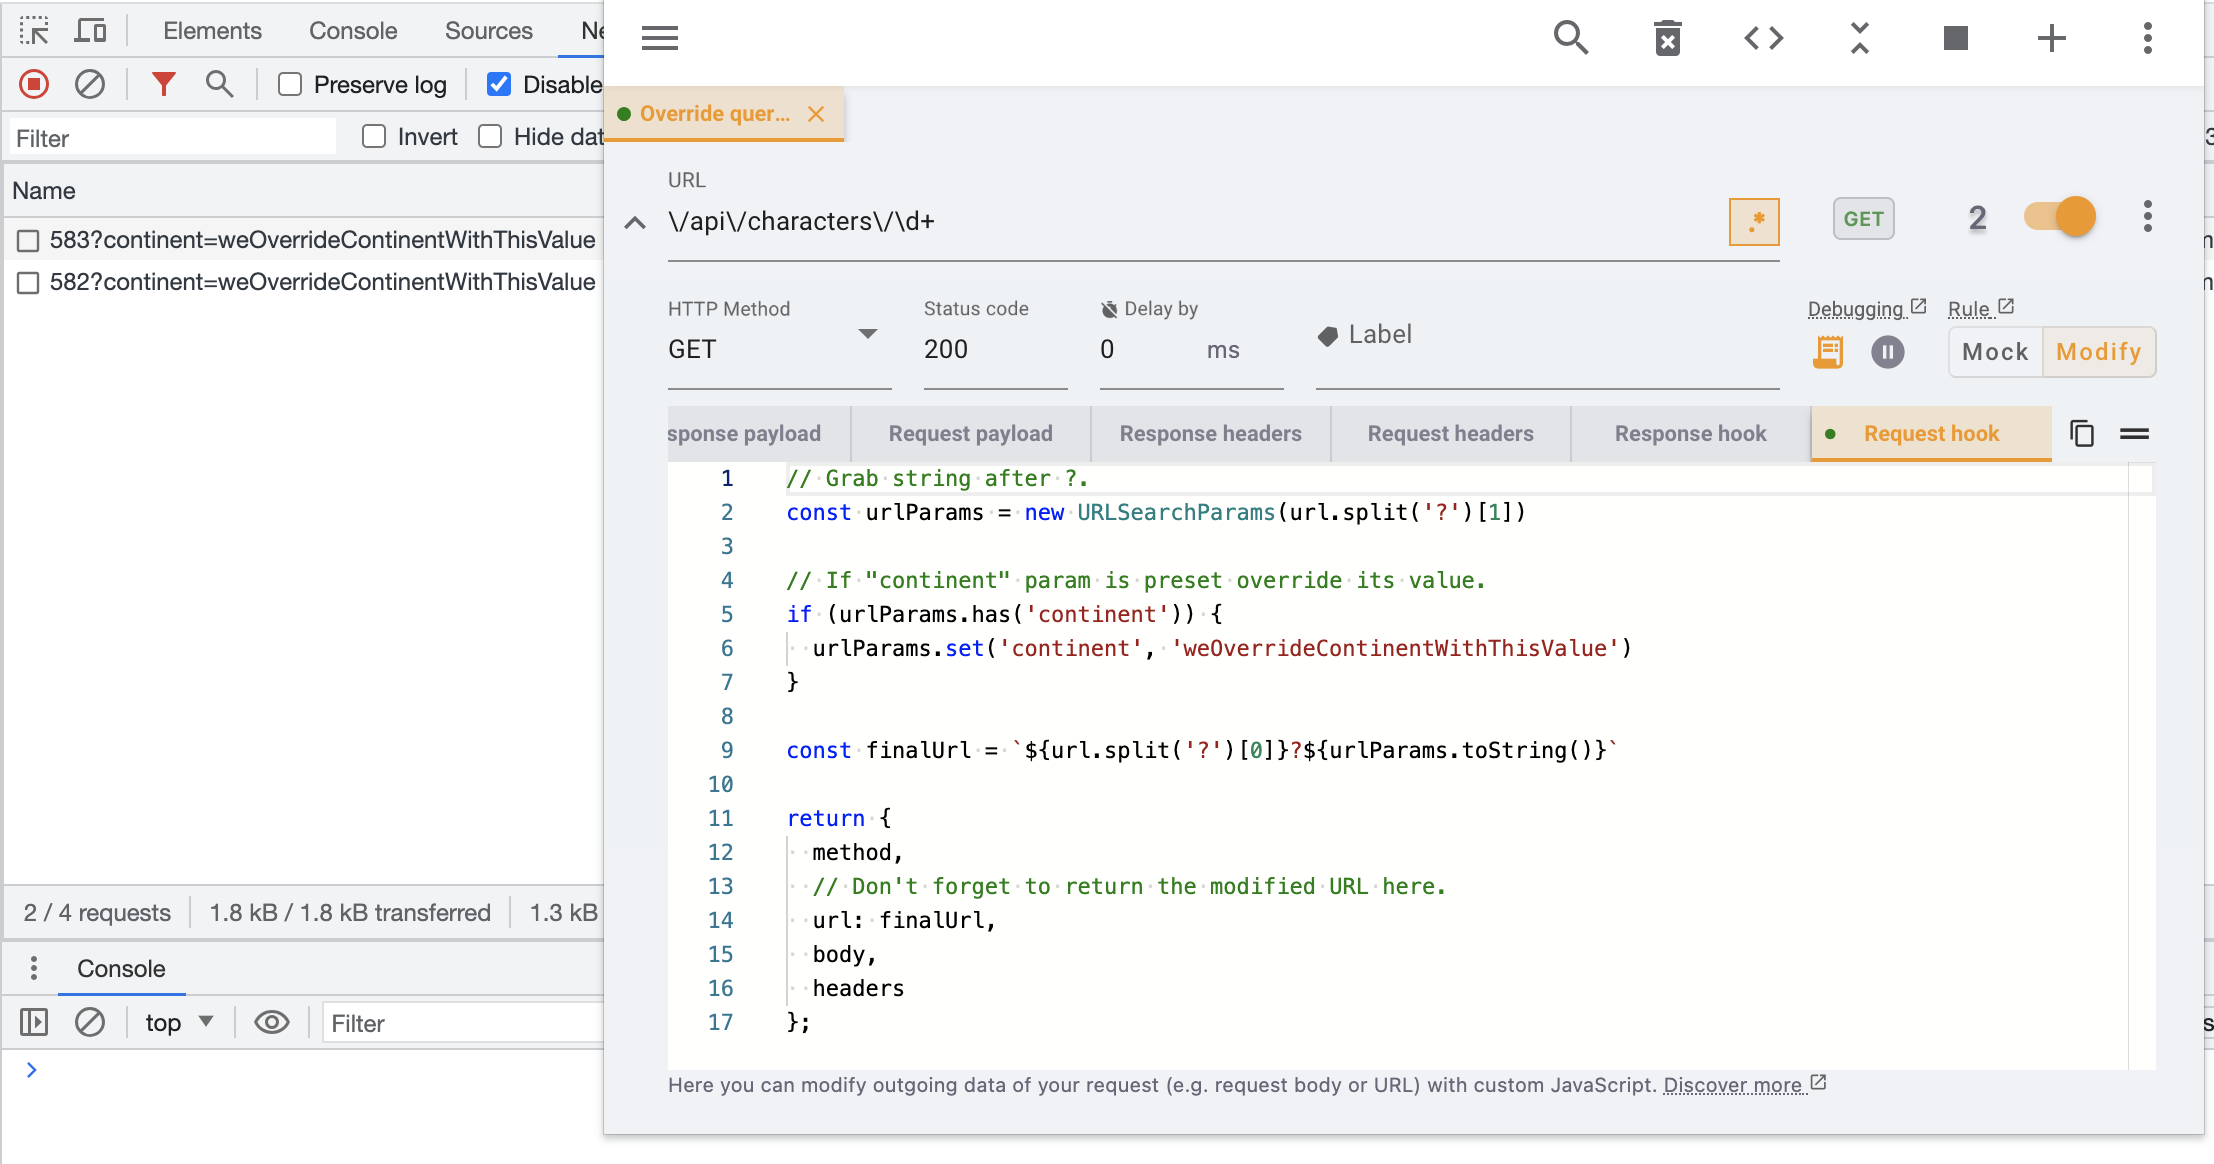
Task: Check the Invert filter checkbox
Action: 374,137
